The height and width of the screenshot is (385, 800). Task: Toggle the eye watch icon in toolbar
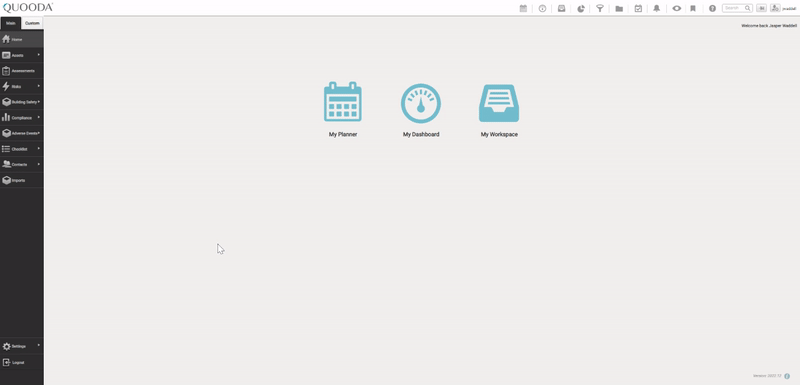click(677, 8)
